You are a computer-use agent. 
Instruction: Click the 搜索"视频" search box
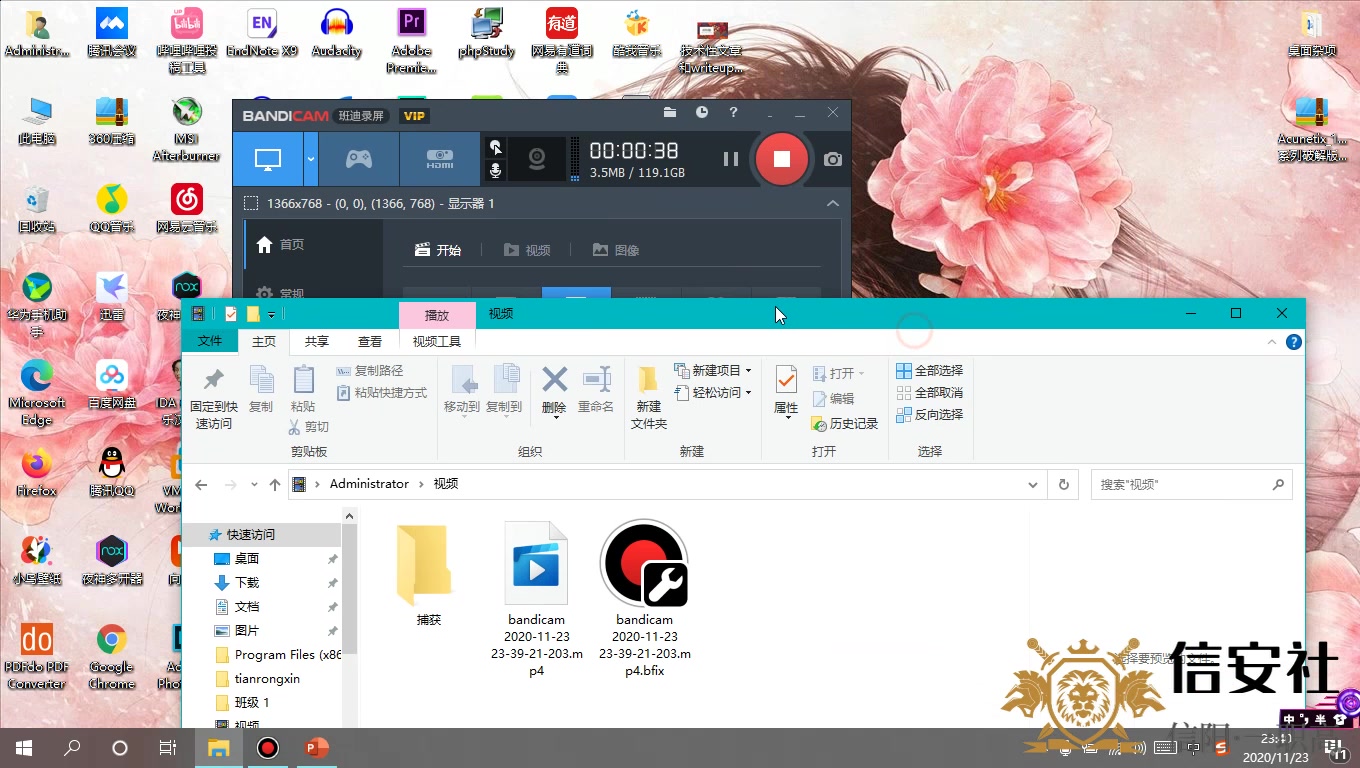click(1191, 484)
